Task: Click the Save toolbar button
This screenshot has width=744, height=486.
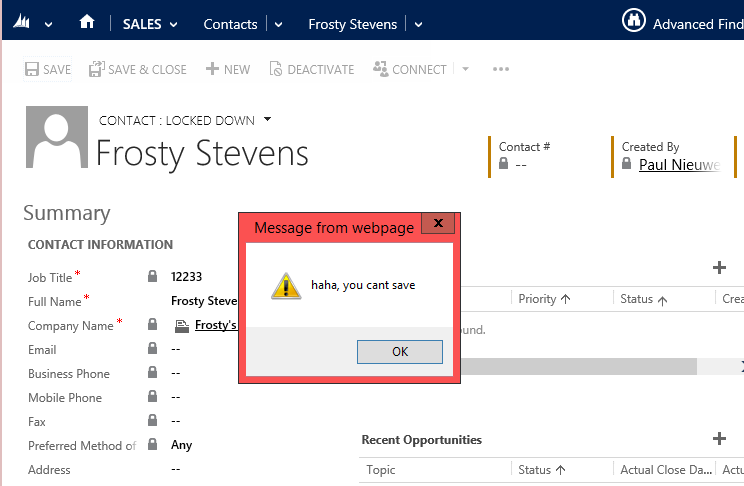Action: point(47,69)
